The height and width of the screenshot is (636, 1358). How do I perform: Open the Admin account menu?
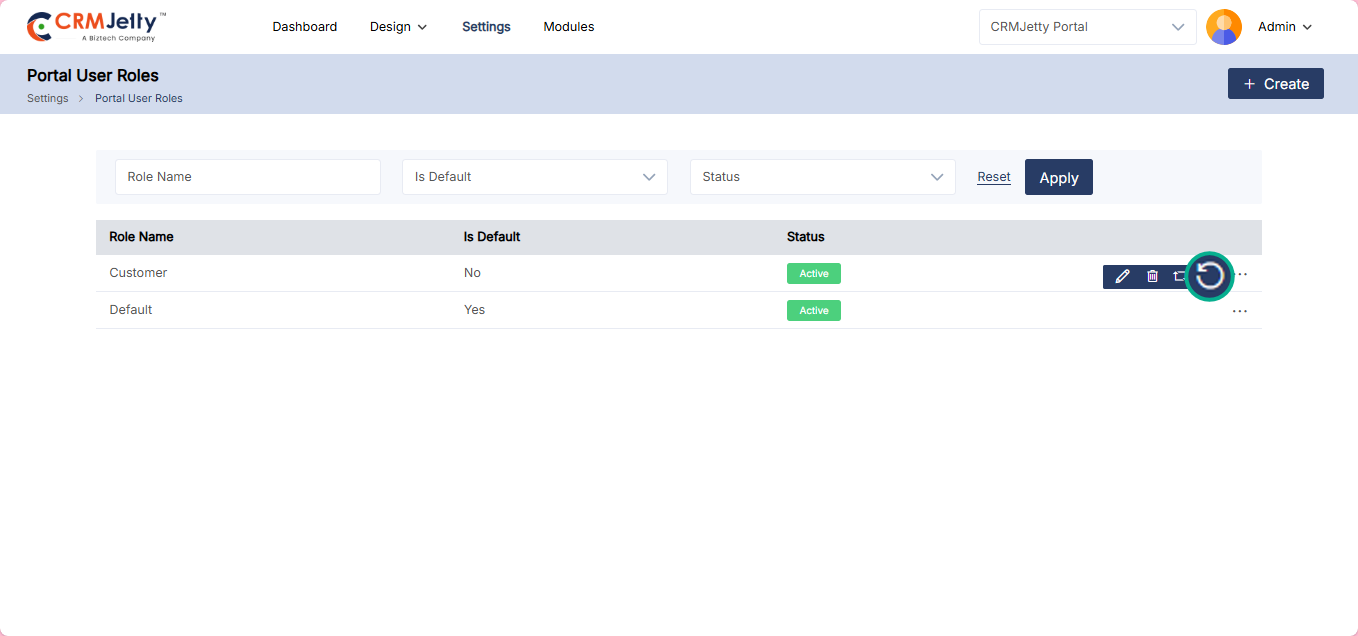(1284, 27)
